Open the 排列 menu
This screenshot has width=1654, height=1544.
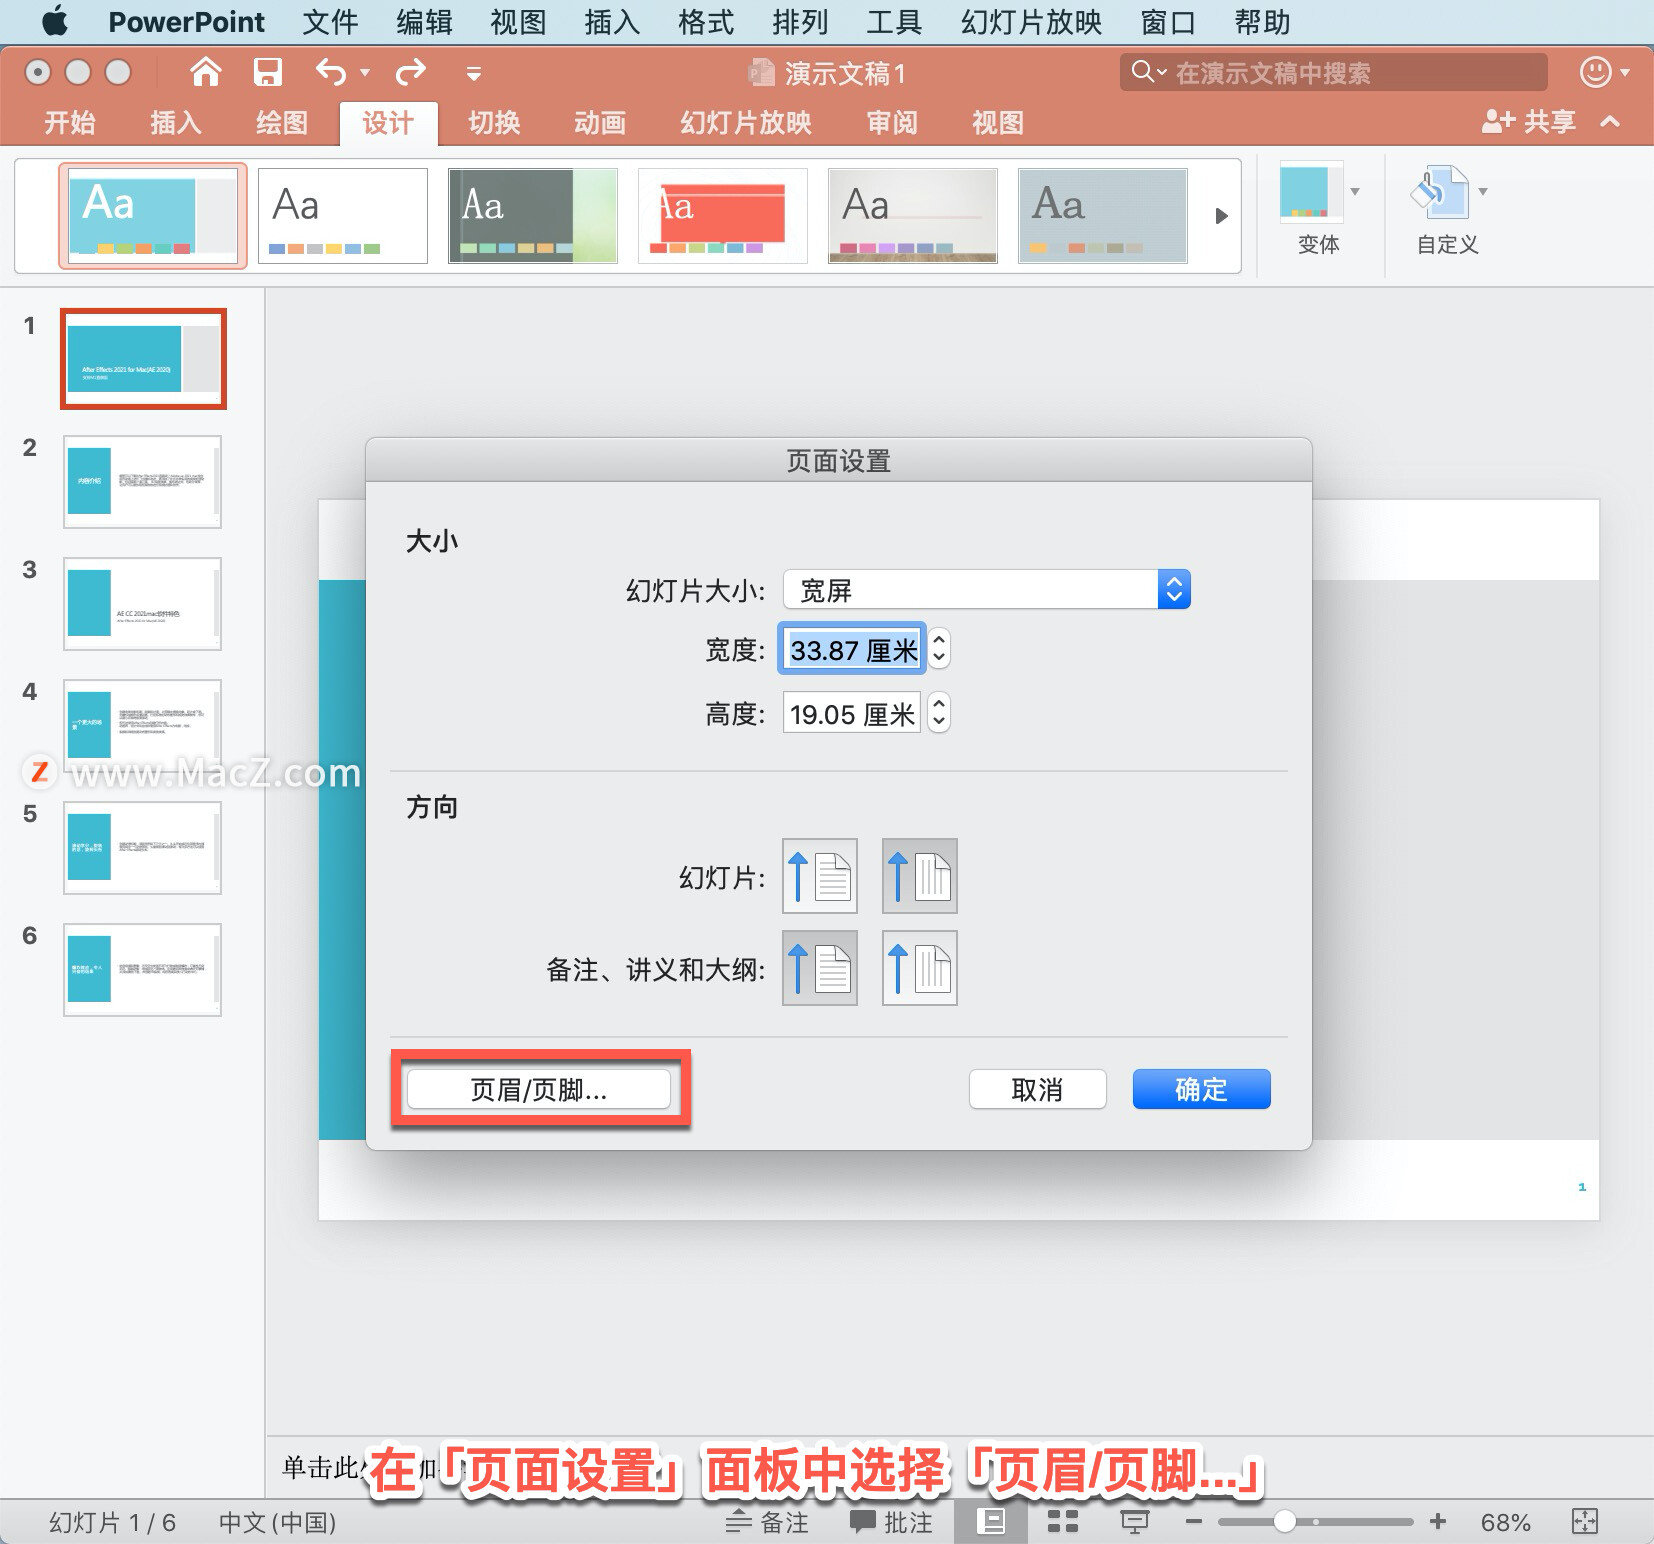tap(800, 21)
